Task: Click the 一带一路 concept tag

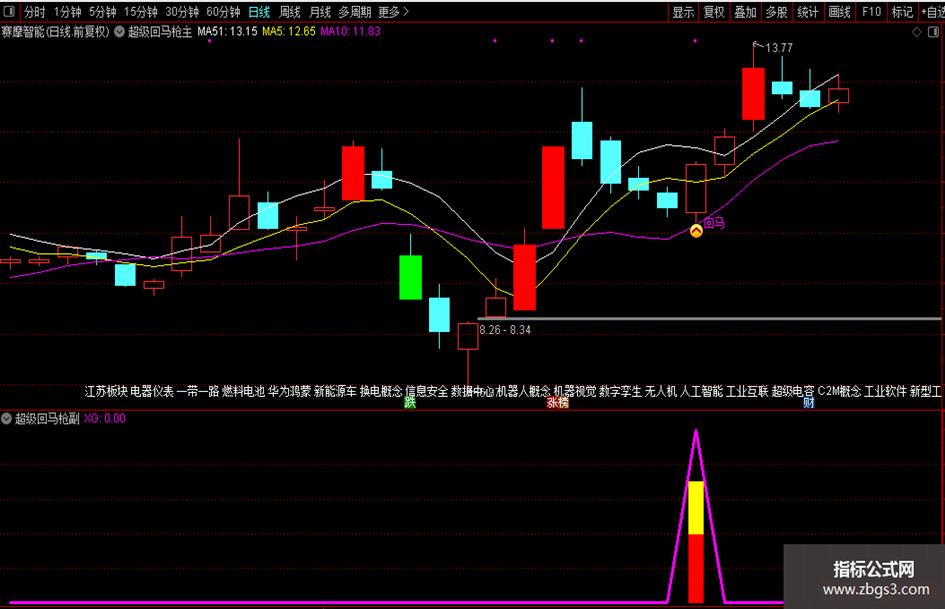Action: [198, 391]
